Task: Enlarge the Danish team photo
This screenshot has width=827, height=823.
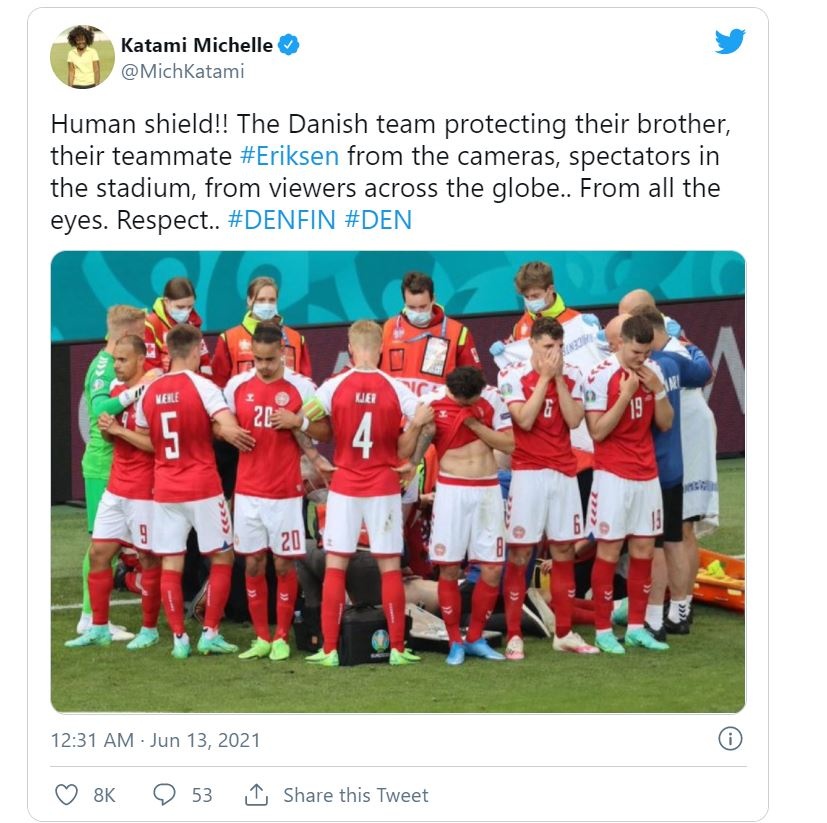Action: coord(398,482)
